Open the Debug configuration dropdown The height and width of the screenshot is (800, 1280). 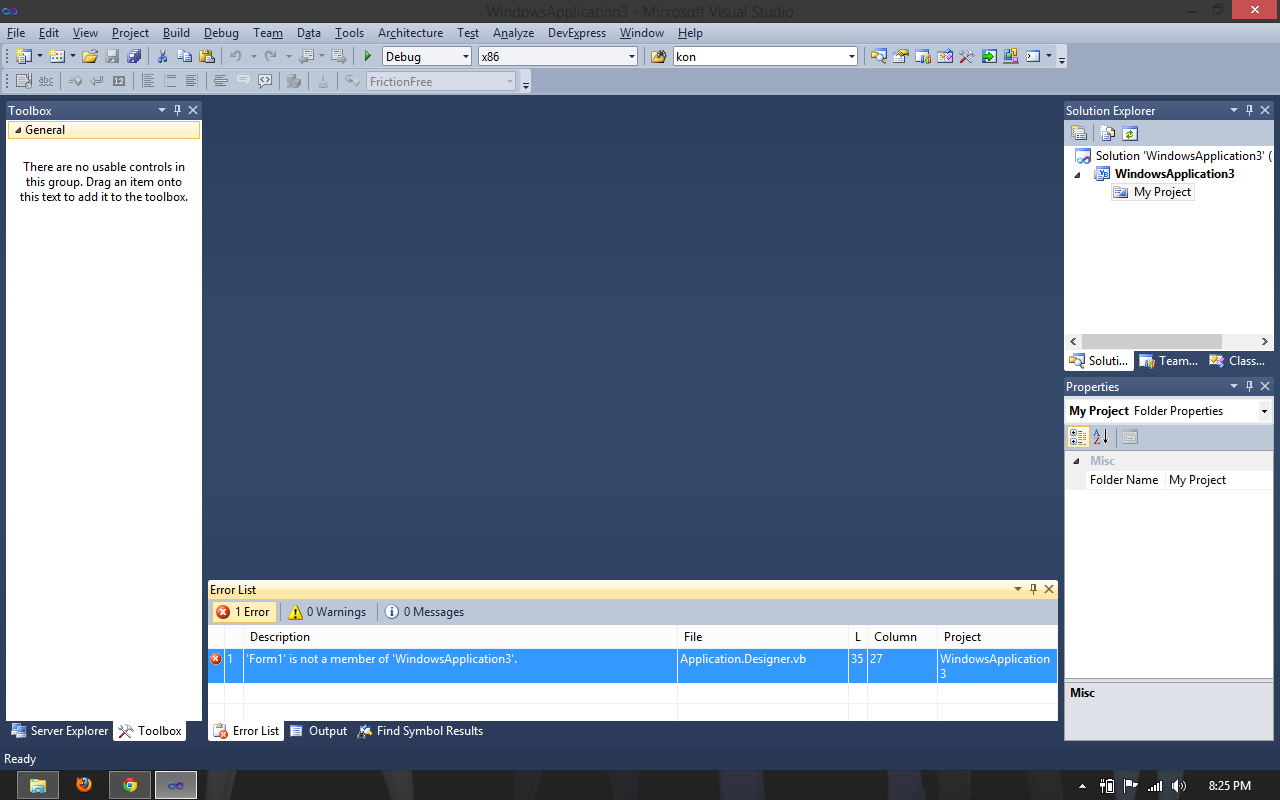(x=464, y=57)
